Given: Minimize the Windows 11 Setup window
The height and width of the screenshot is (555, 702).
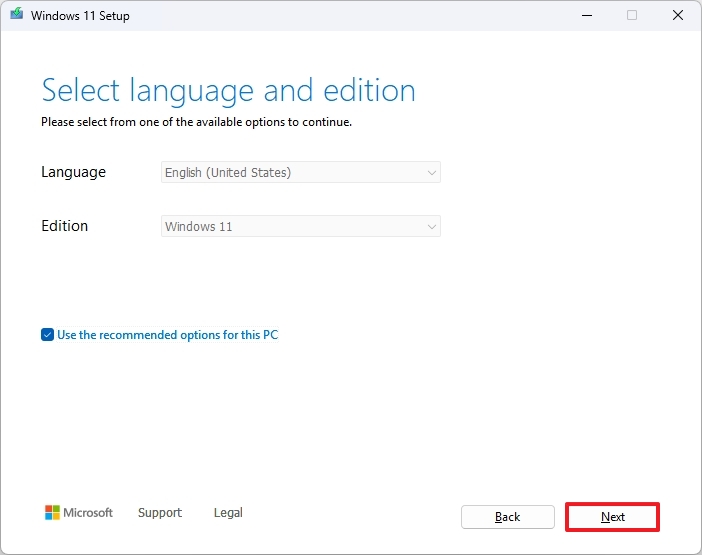Looking at the screenshot, I should pos(585,16).
